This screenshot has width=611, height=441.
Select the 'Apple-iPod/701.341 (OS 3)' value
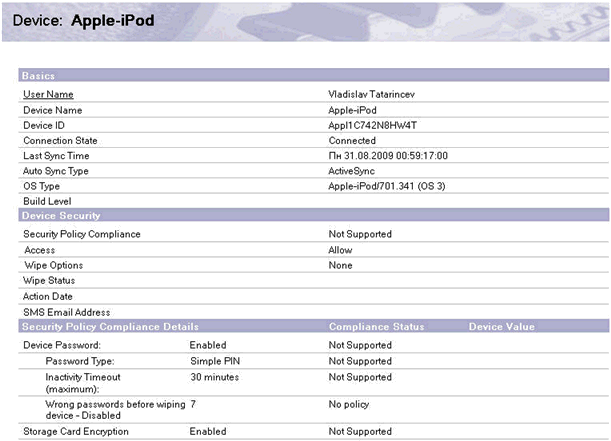coord(387,186)
